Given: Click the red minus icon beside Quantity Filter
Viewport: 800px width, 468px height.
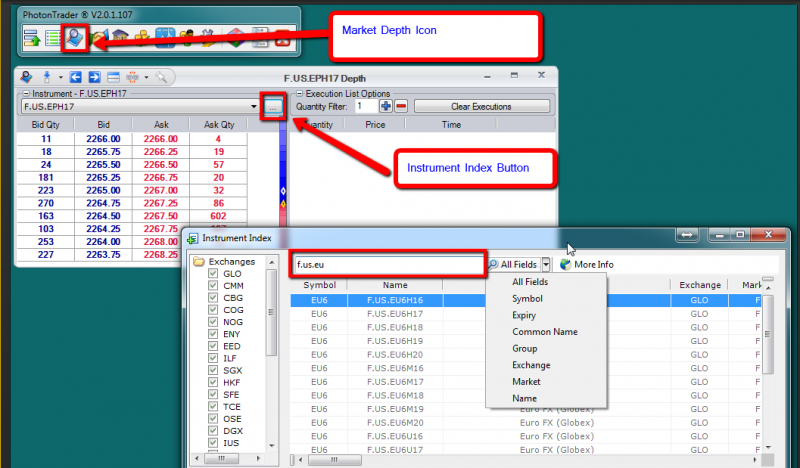Looking at the screenshot, I should pyautogui.click(x=402, y=106).
